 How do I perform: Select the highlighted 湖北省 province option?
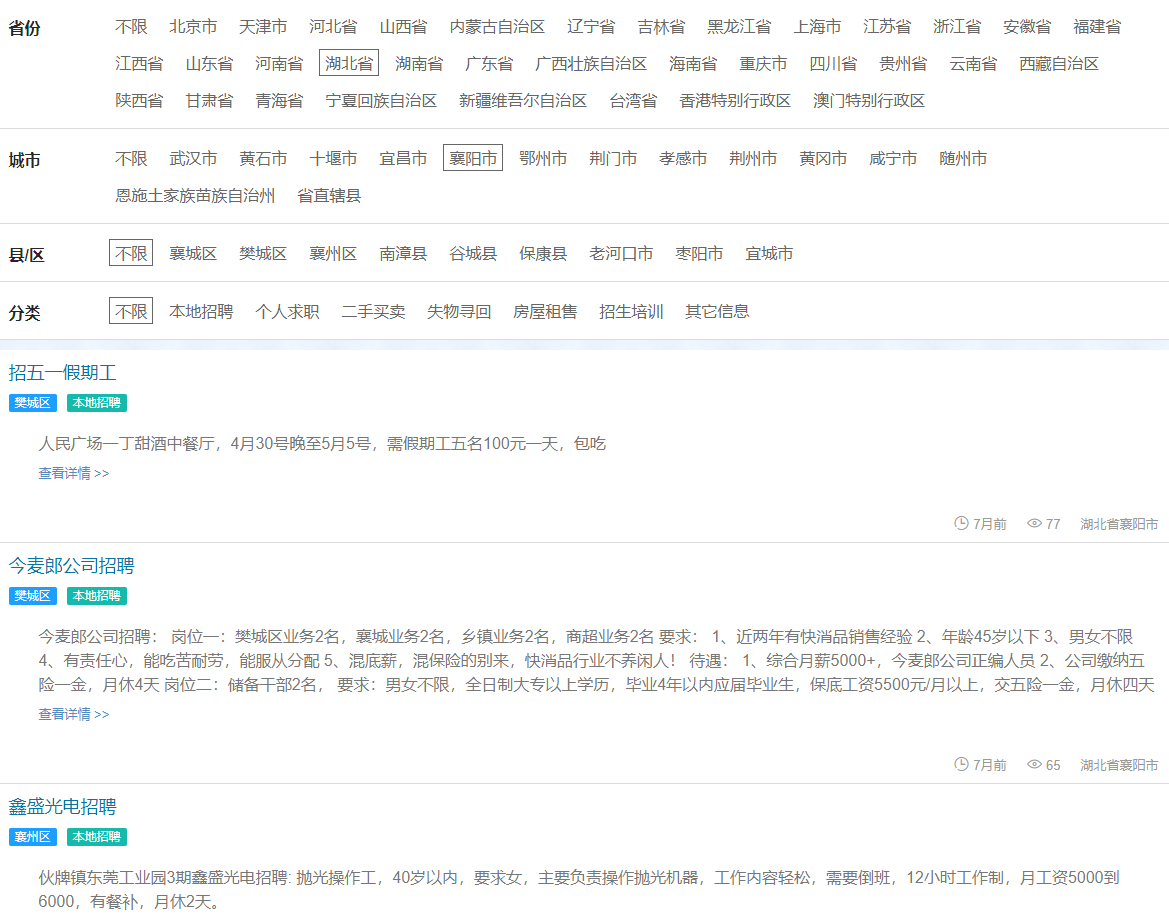click(349, 63)
